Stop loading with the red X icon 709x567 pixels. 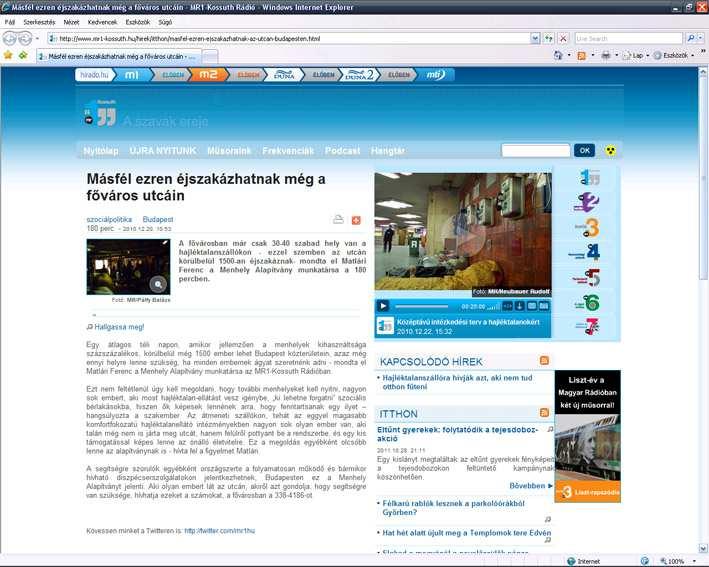pos(563,38)
